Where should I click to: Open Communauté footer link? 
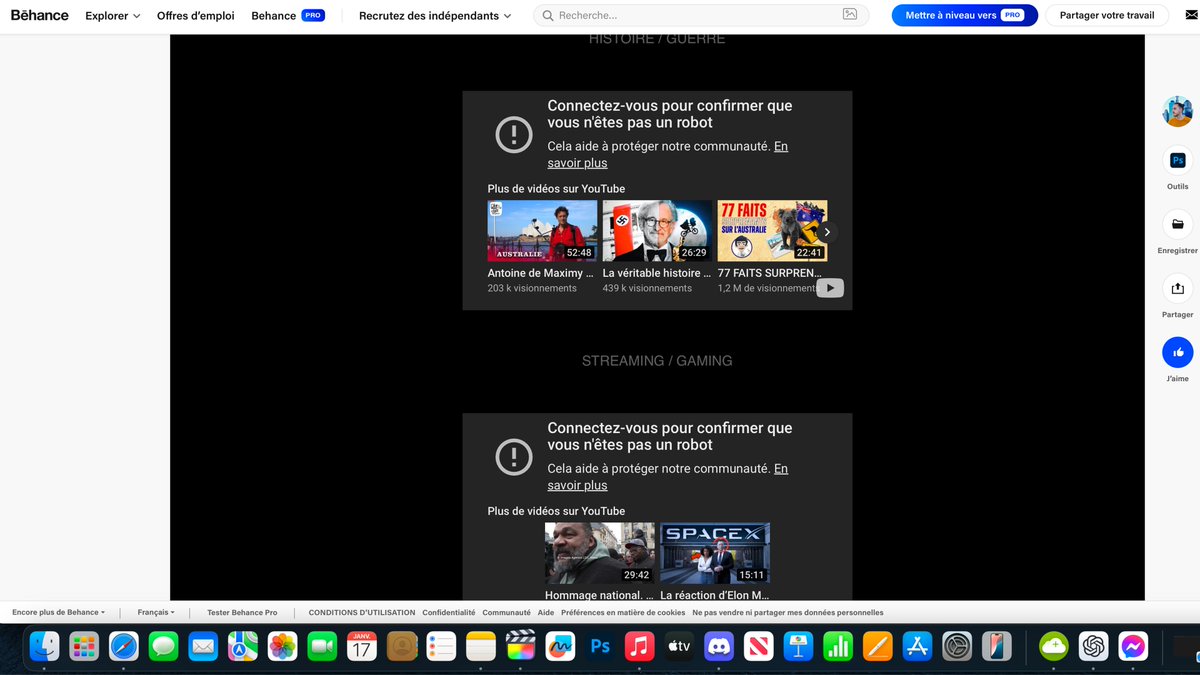pos(506,612)
